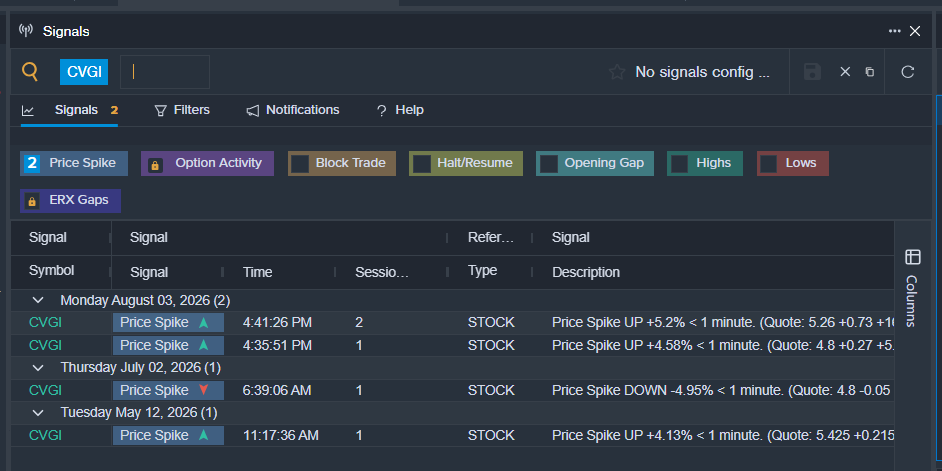This screenshot has width=942, height=471.
Task: Open the three-dot panel options menu
Action: [x=895, y=31]
